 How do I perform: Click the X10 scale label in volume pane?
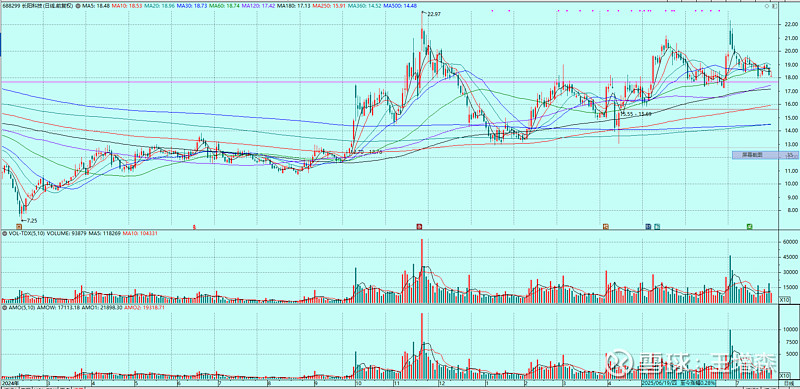click(786, 301)
